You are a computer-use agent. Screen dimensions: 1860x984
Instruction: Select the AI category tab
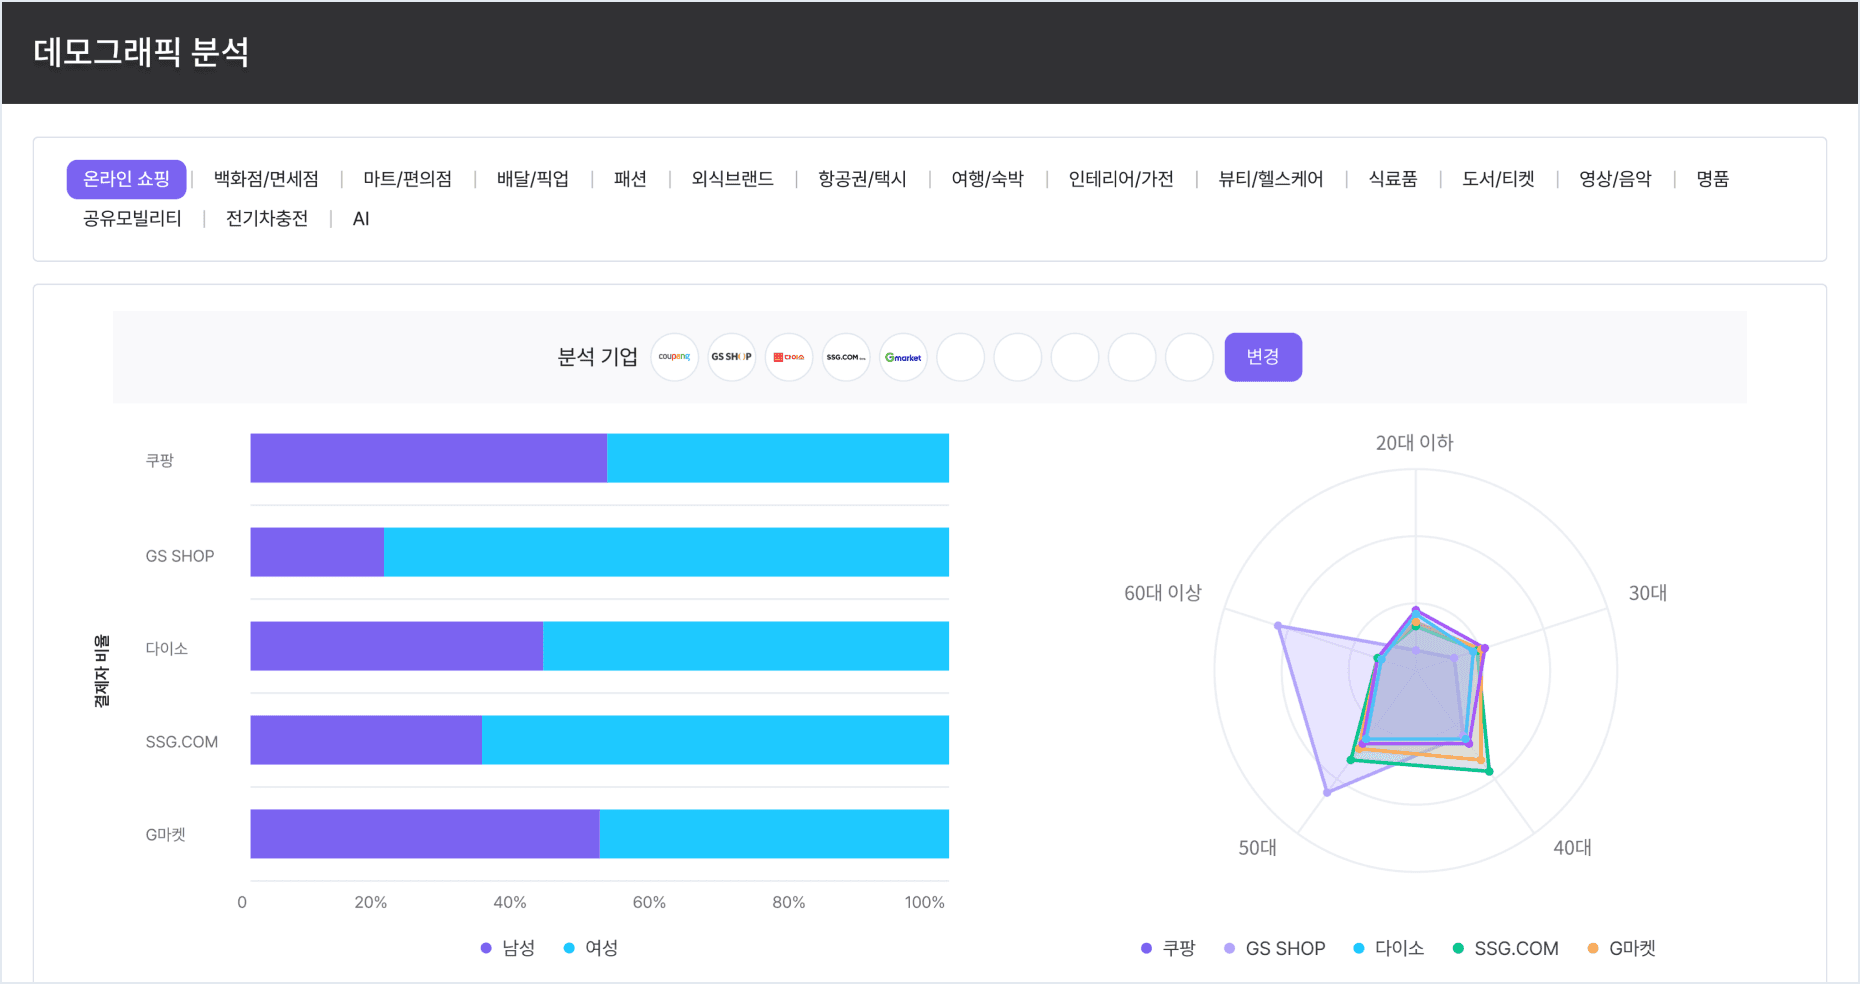tap(361, 218)
